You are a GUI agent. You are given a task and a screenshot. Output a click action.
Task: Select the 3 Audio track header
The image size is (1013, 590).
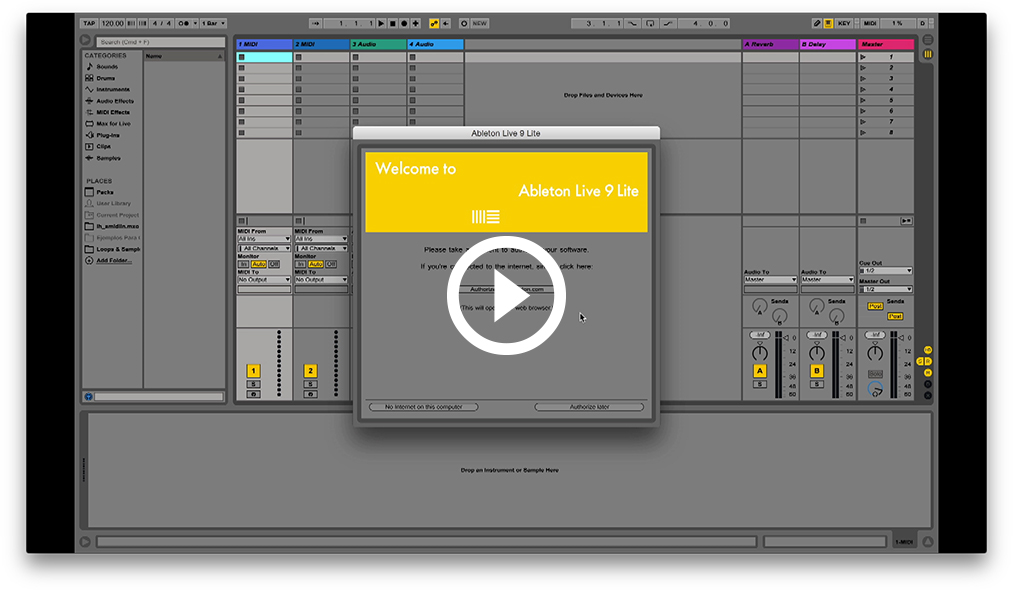[x=378, y=45]
